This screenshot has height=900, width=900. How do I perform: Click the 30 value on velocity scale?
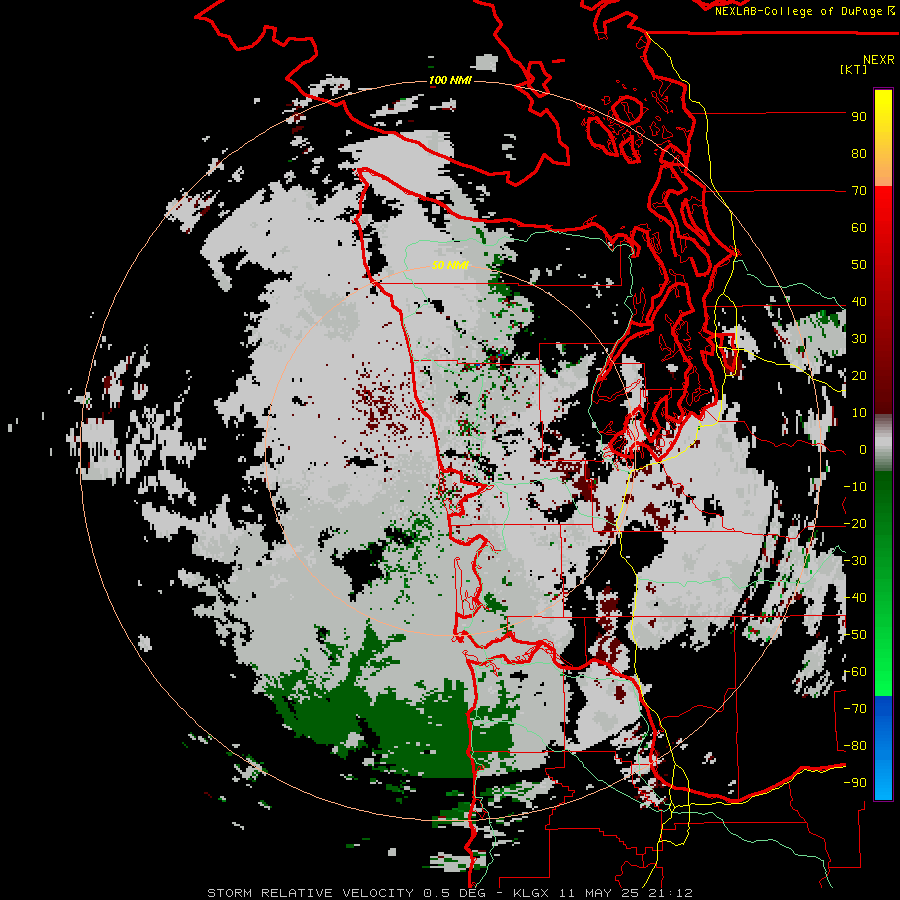coord(859,339)
